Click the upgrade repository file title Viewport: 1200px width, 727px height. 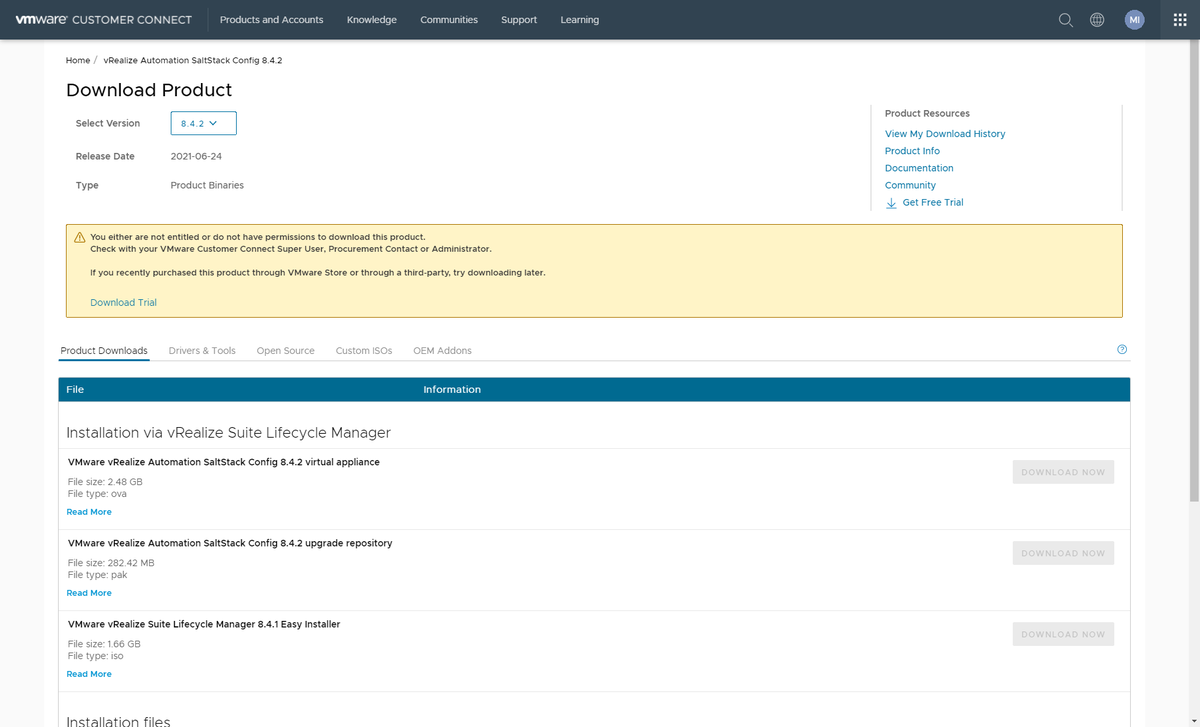(230, 543)
